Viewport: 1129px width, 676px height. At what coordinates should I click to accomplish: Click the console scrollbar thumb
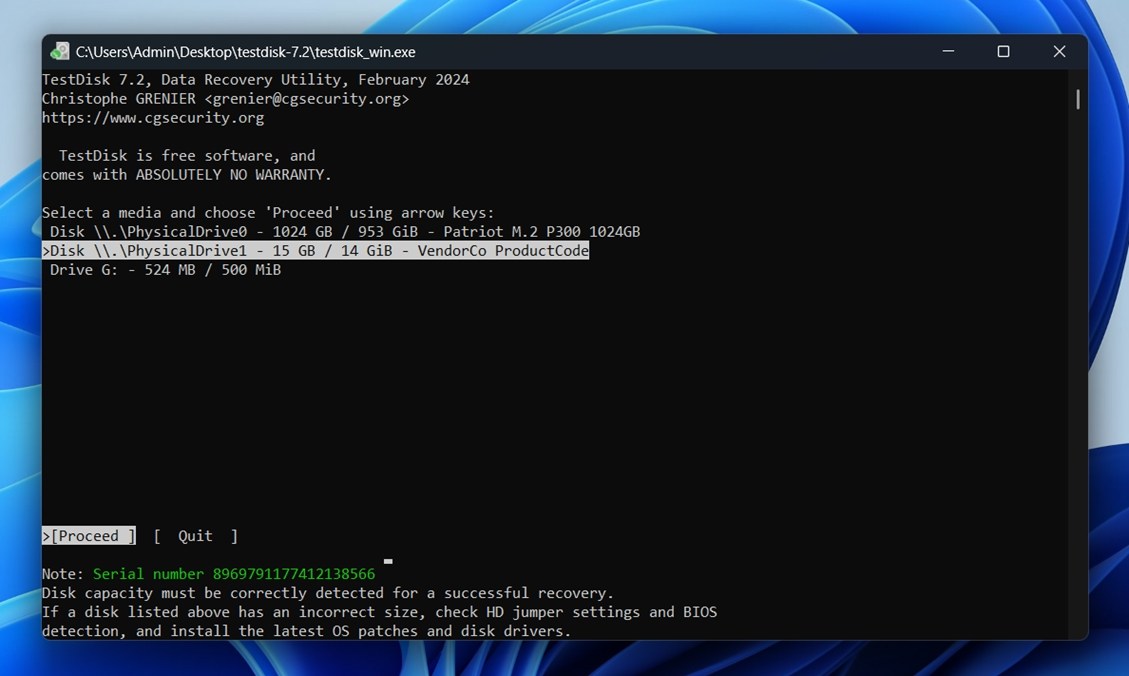pyautogui.click(x=1077, y=99)
